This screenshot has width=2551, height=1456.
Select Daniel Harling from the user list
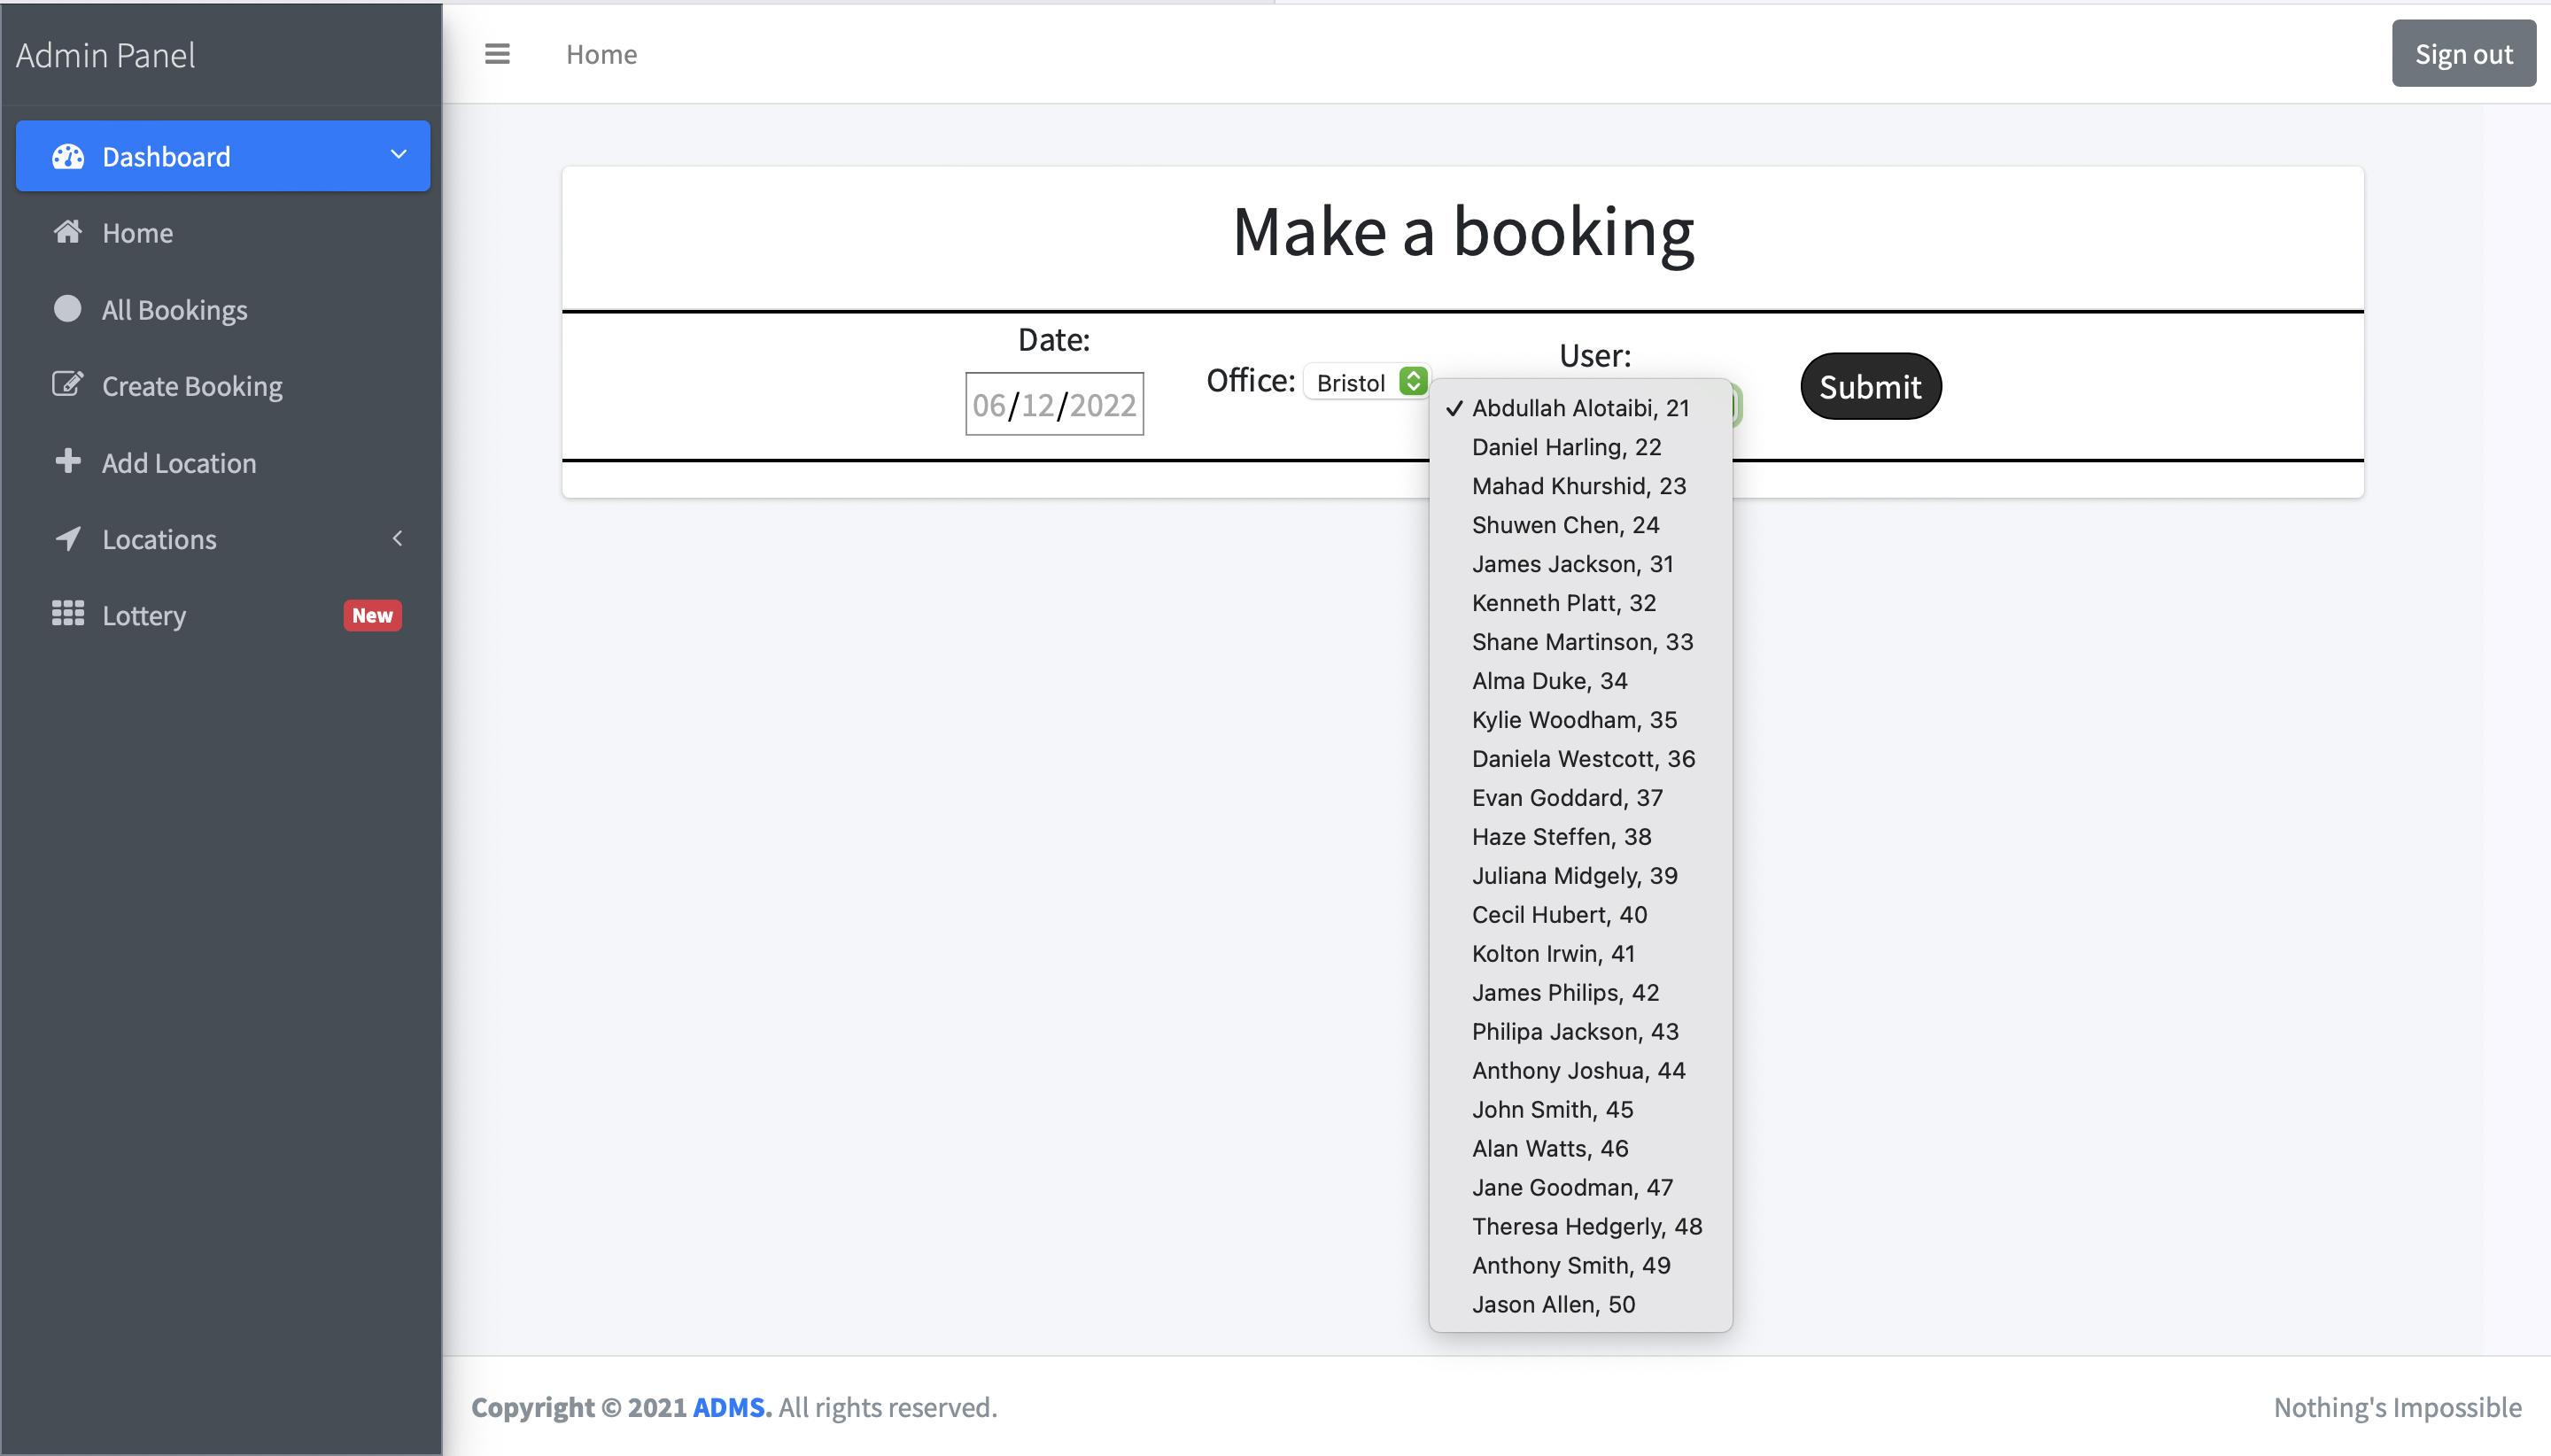[x=1565, y=447]
